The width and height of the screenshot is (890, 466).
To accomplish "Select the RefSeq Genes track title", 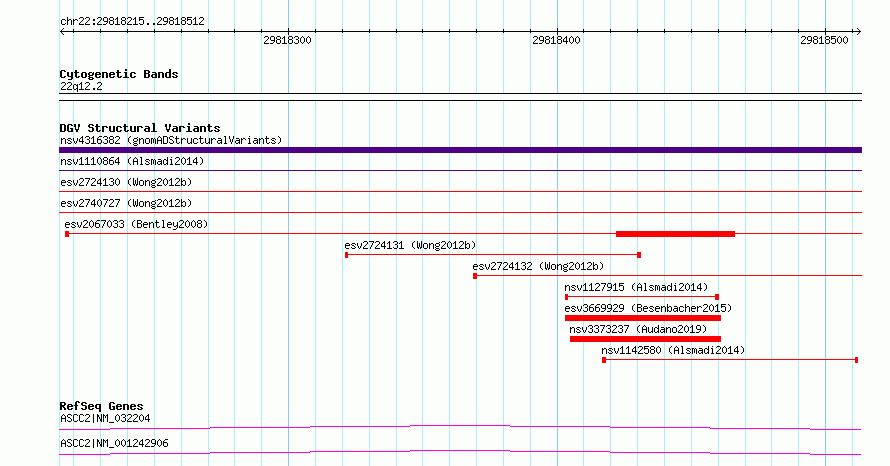I will tap(102, 406).
